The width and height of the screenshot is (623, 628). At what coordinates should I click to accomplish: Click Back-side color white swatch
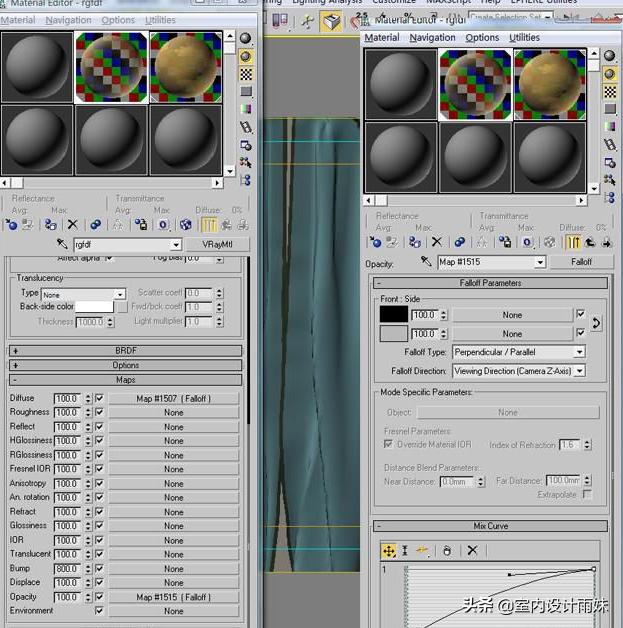(x=94, y=306)
